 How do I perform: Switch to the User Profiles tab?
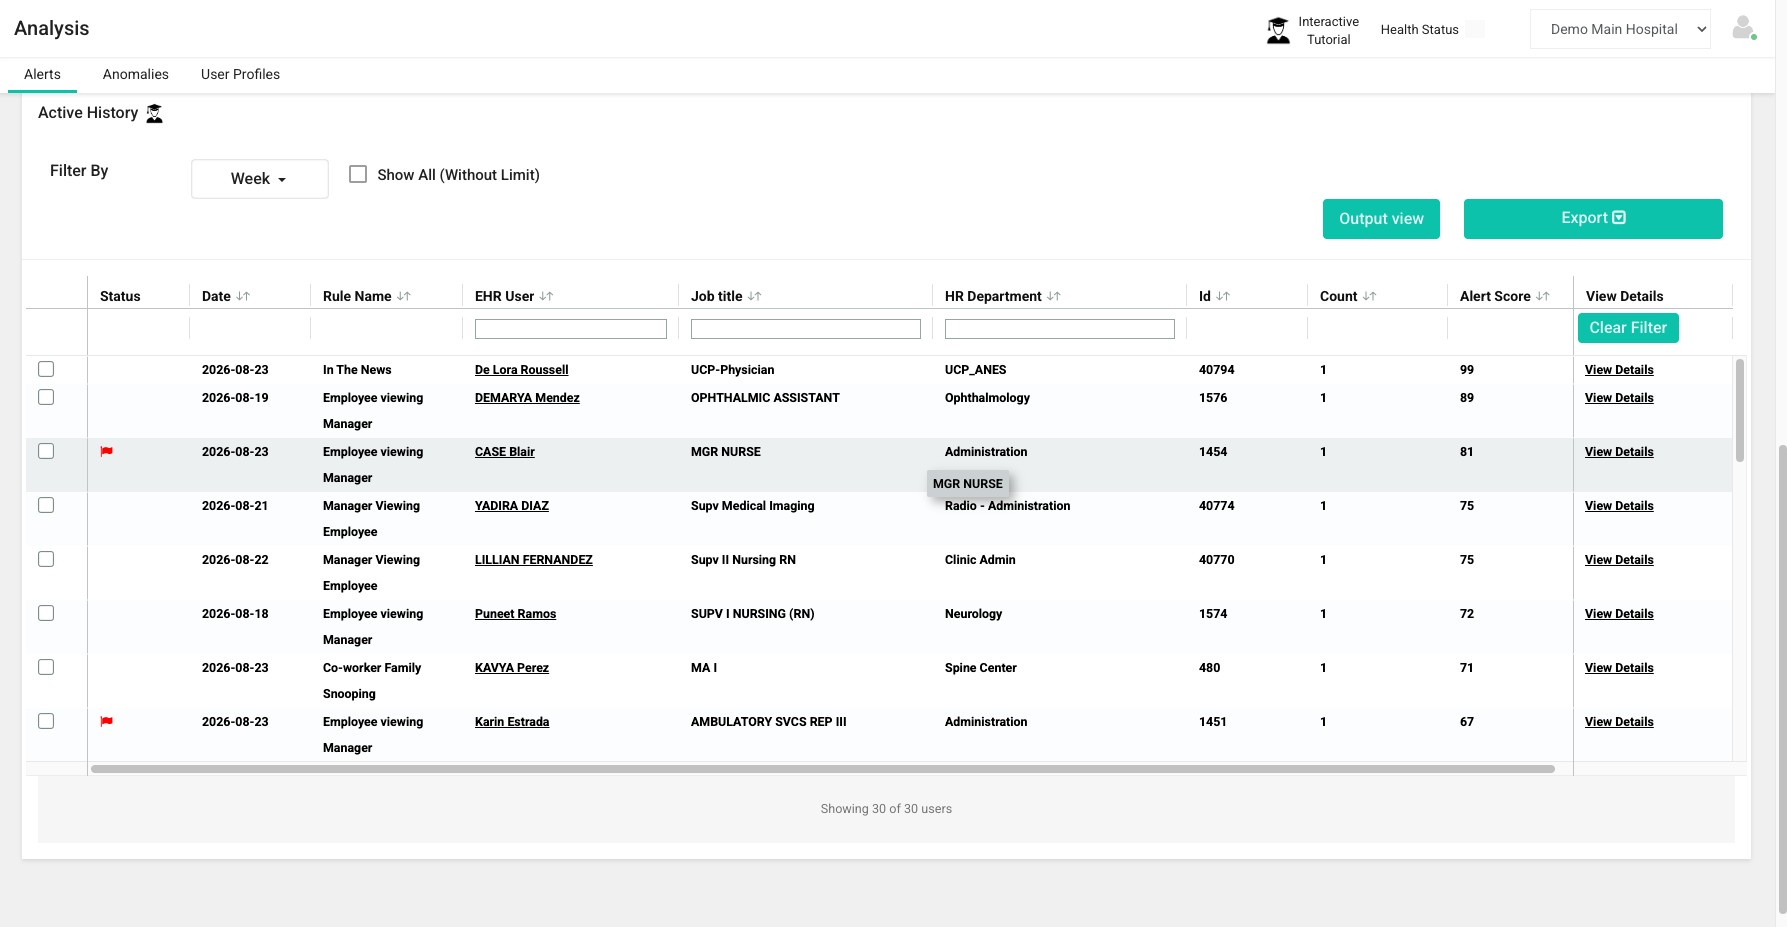240,74
